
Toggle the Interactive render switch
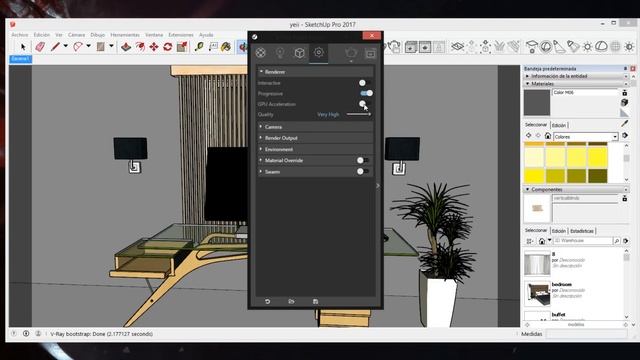pyautogui.click(x=365, y=83)
